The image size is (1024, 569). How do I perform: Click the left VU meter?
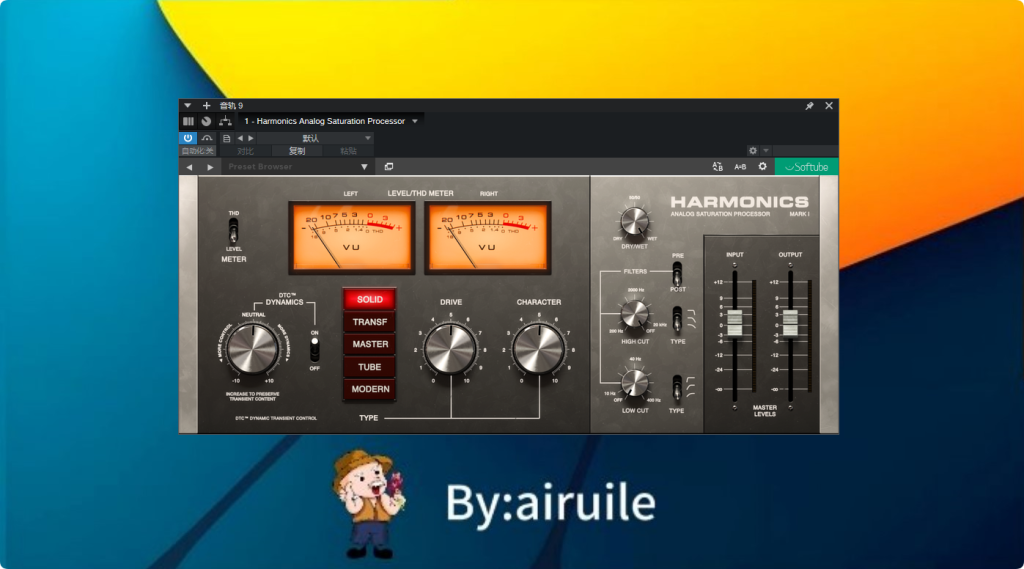coord(351,237)
